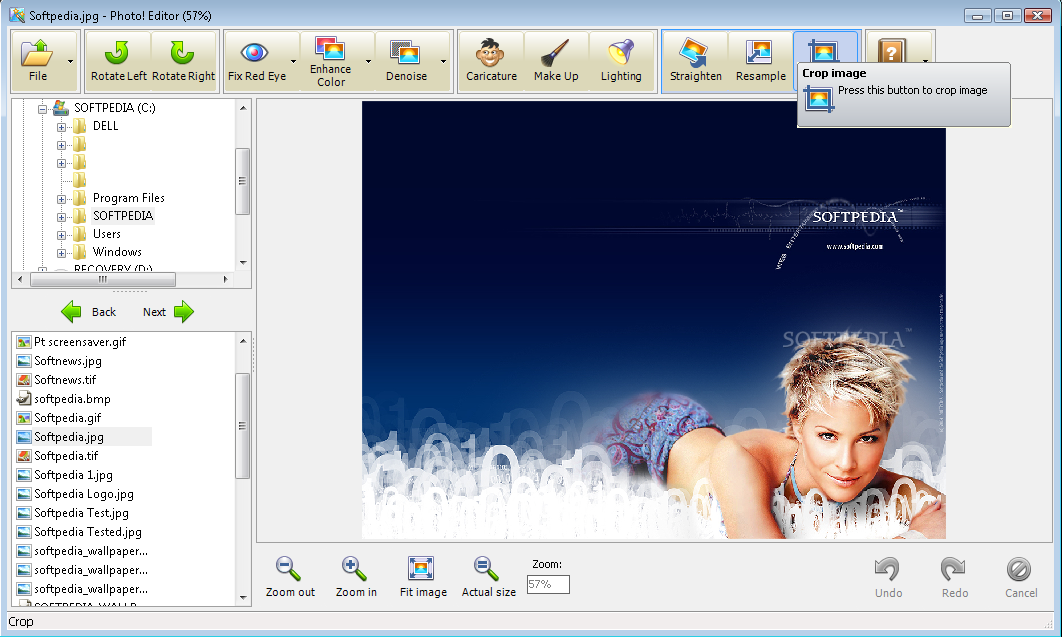Screen dimensions: 1062x637
Task: Zoom in on the image
Action: (356, 577)
